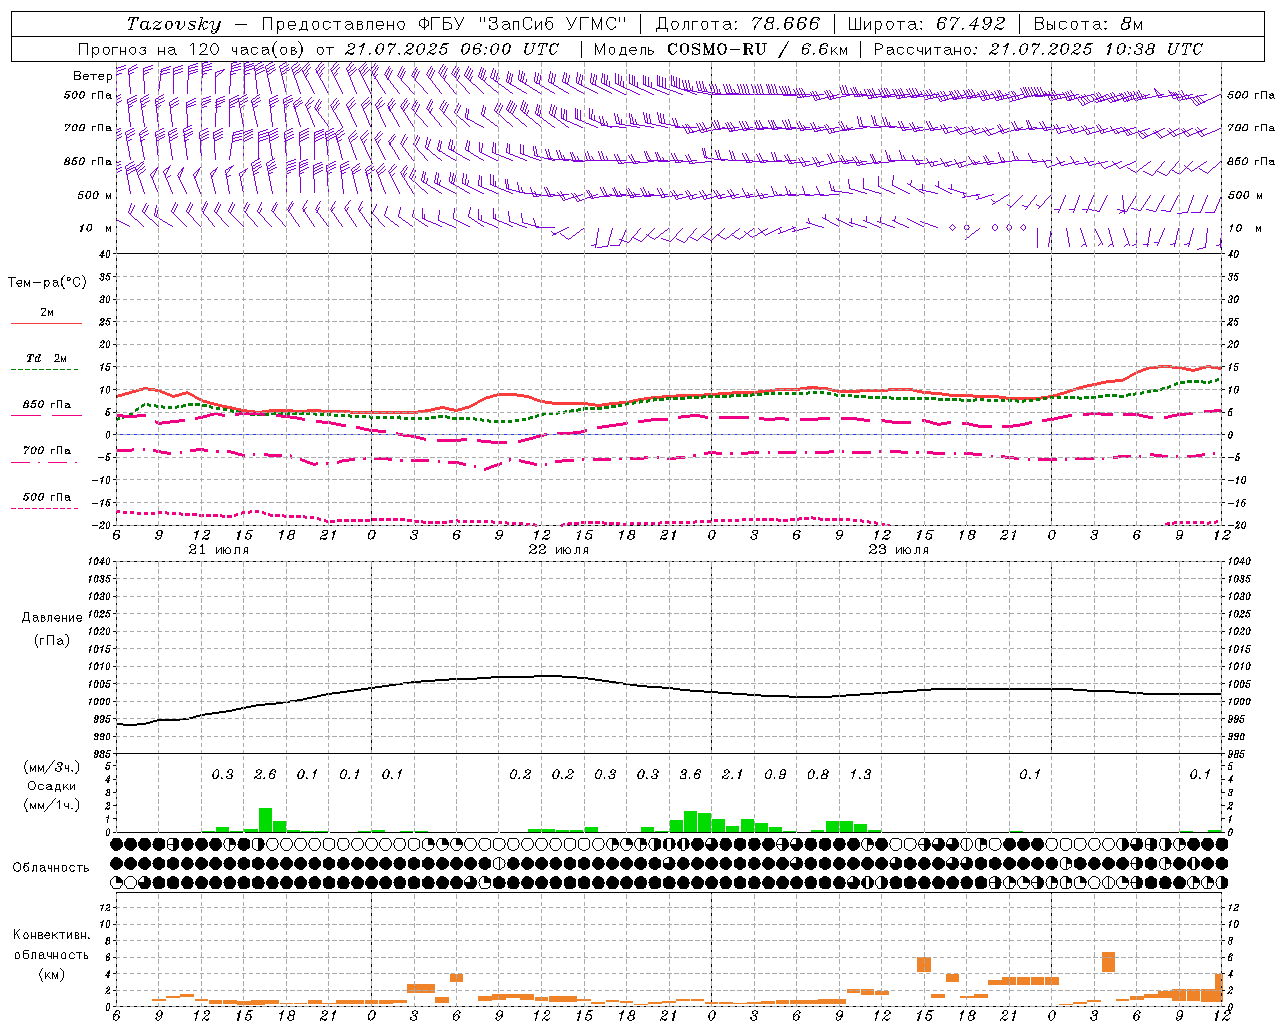Click the station name "Tazovsky" in the header

(x=173, y=24)
